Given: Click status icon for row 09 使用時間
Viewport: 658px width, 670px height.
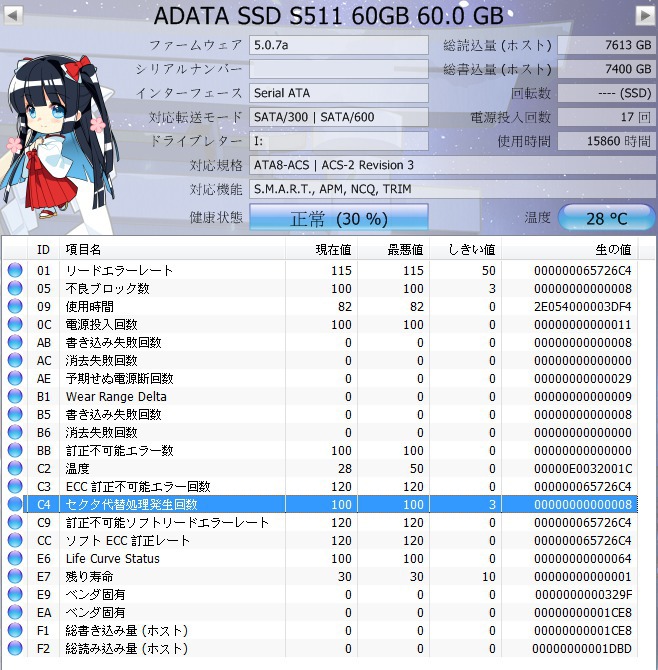Looking at the screenshot, I should pyautogui.click(x=15, y=306).
